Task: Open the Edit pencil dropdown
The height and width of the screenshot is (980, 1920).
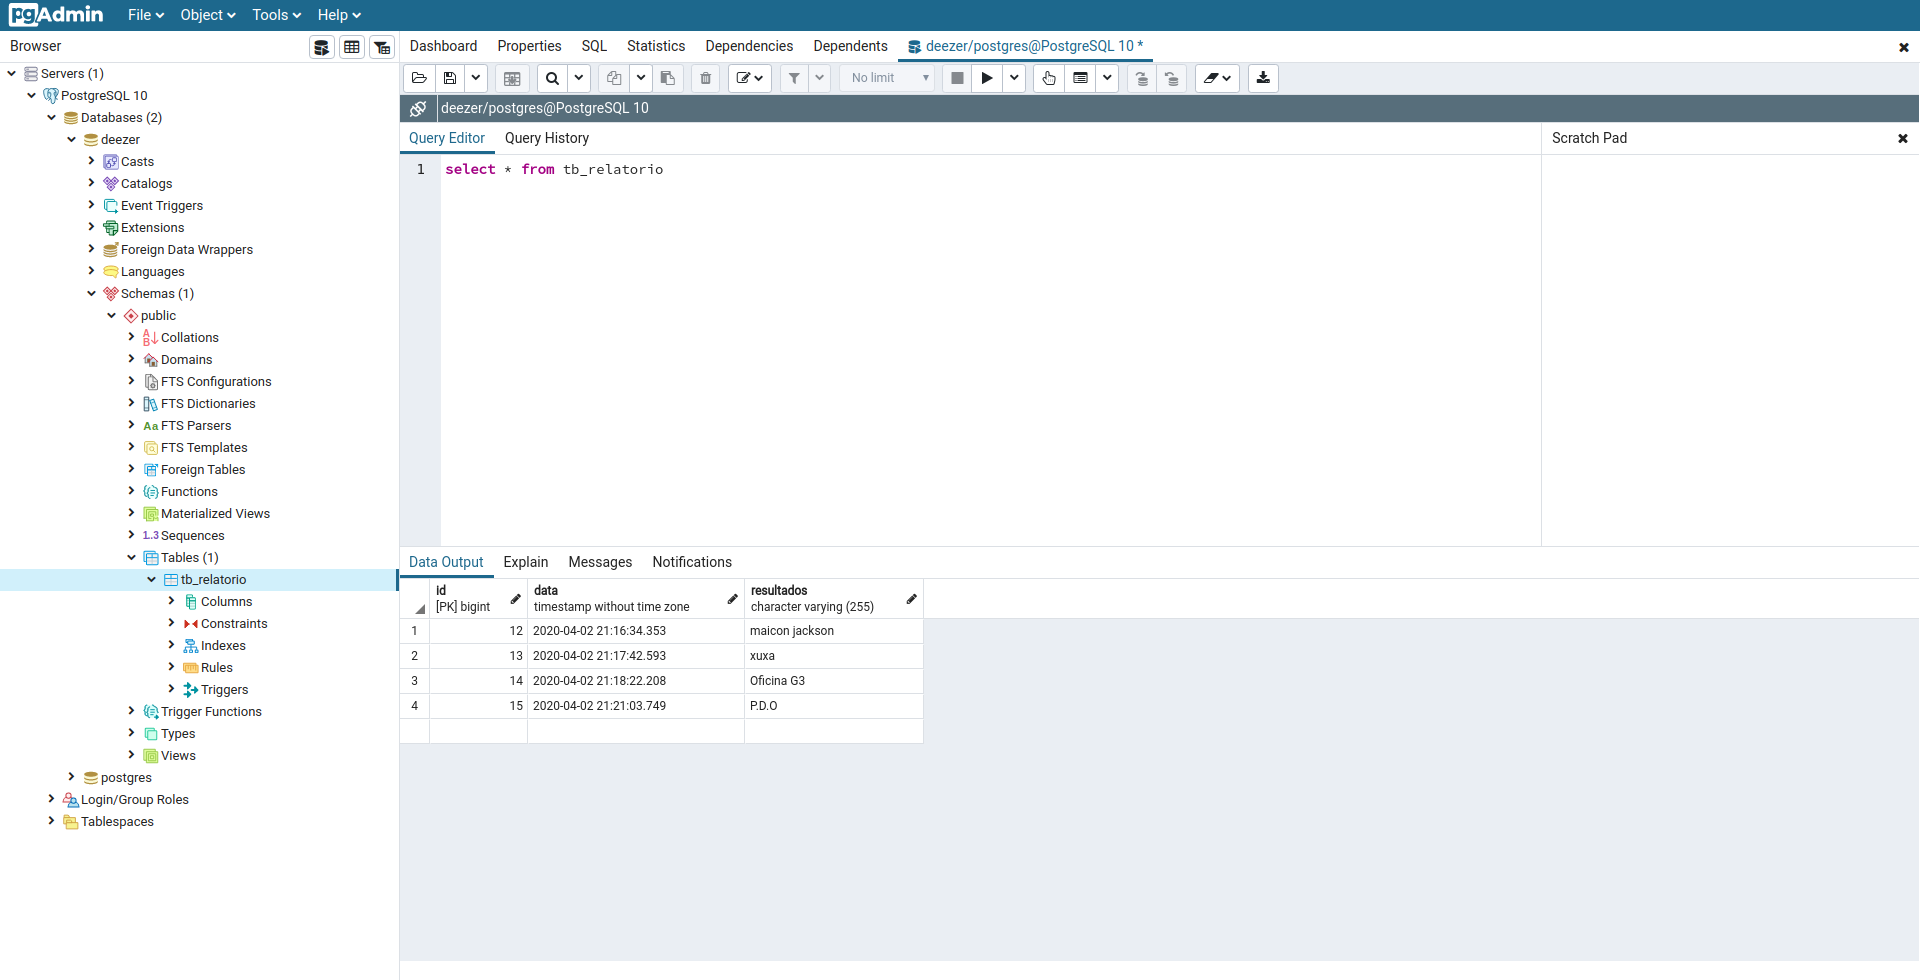Action: pyautogui.click(x=750, y=78)
